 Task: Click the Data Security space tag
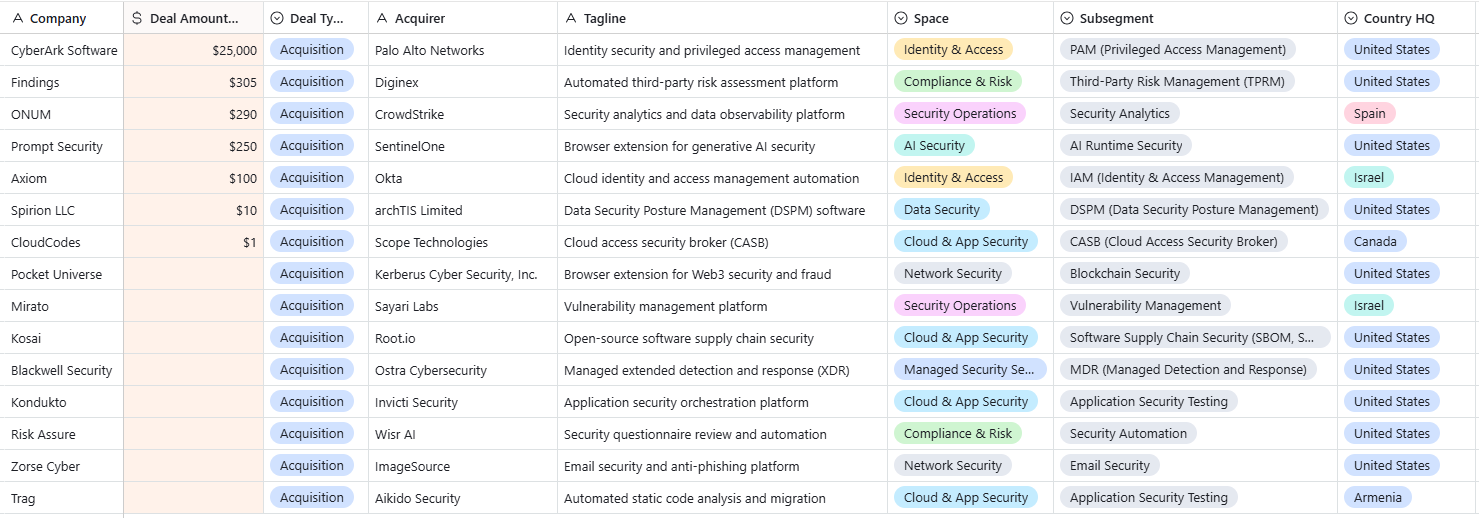(942, 210)
